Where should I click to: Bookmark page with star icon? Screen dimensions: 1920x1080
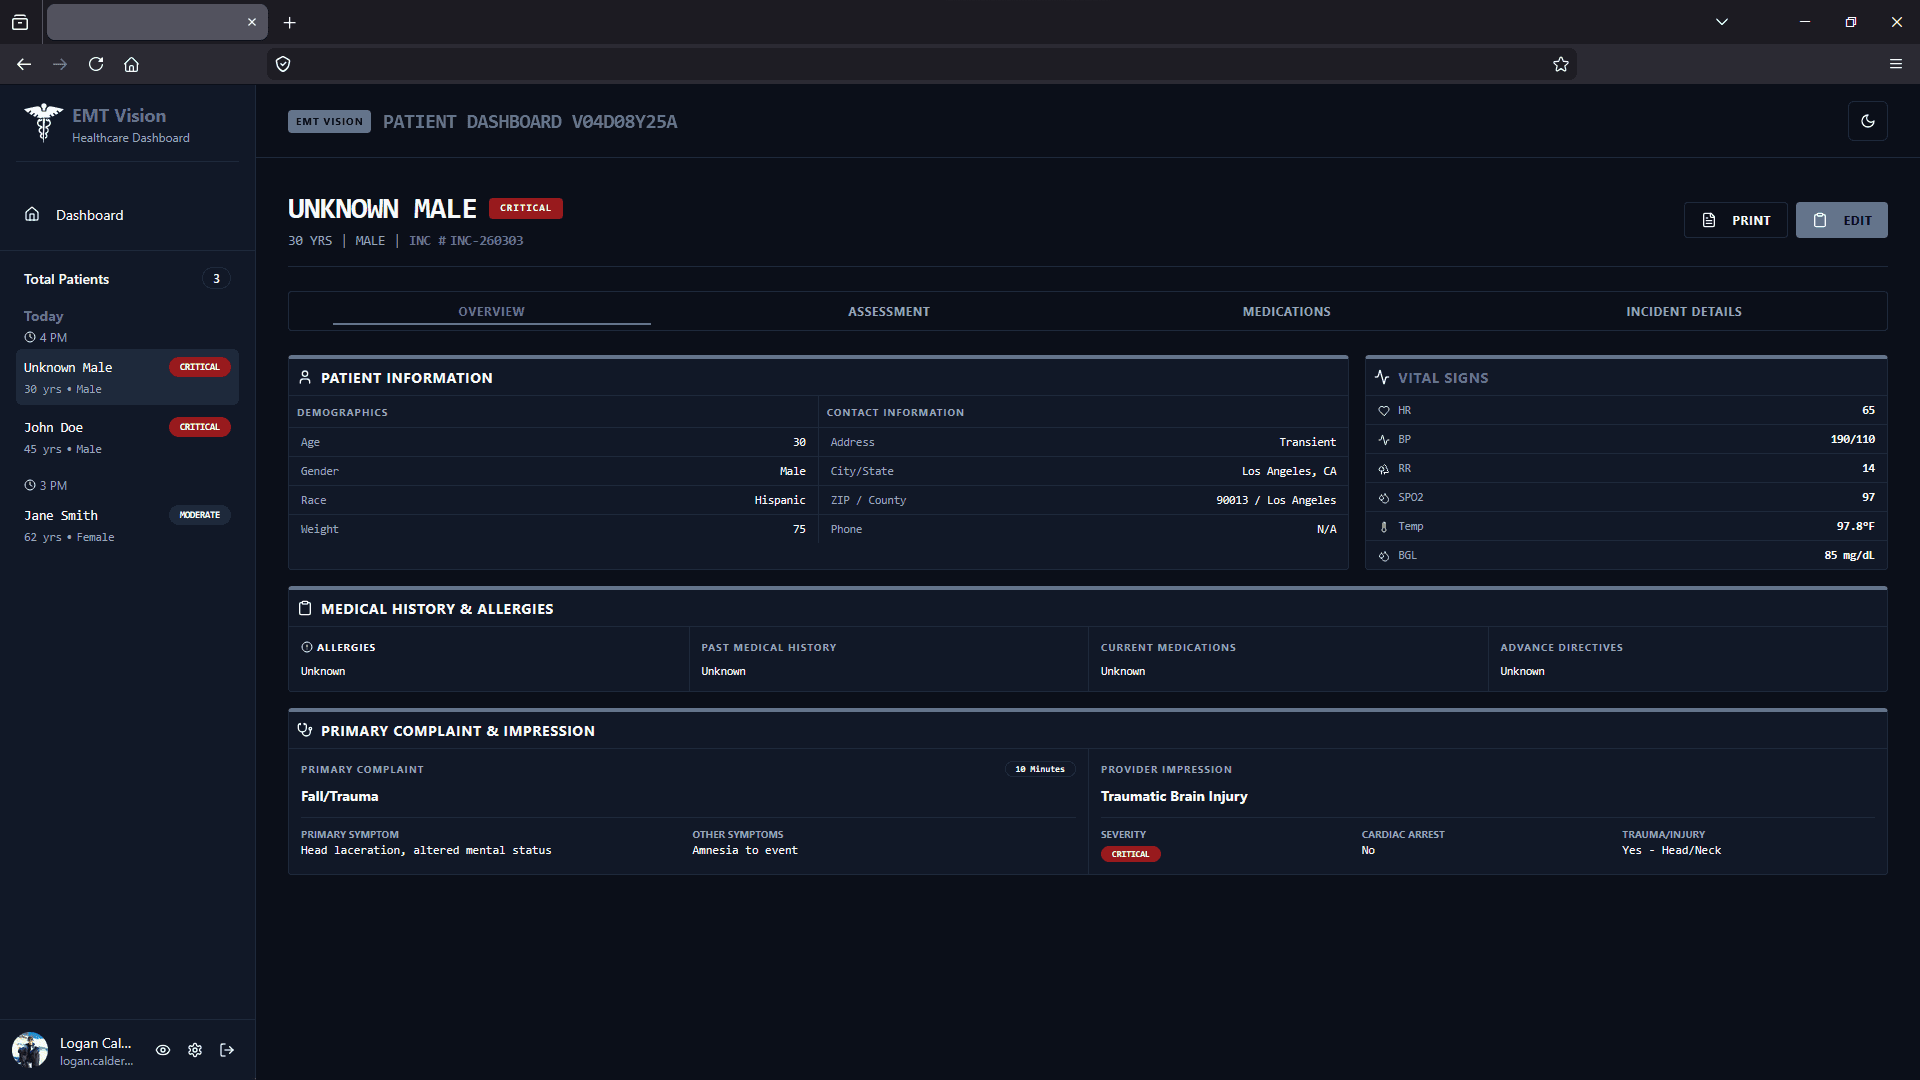[x=1560, y=64]
